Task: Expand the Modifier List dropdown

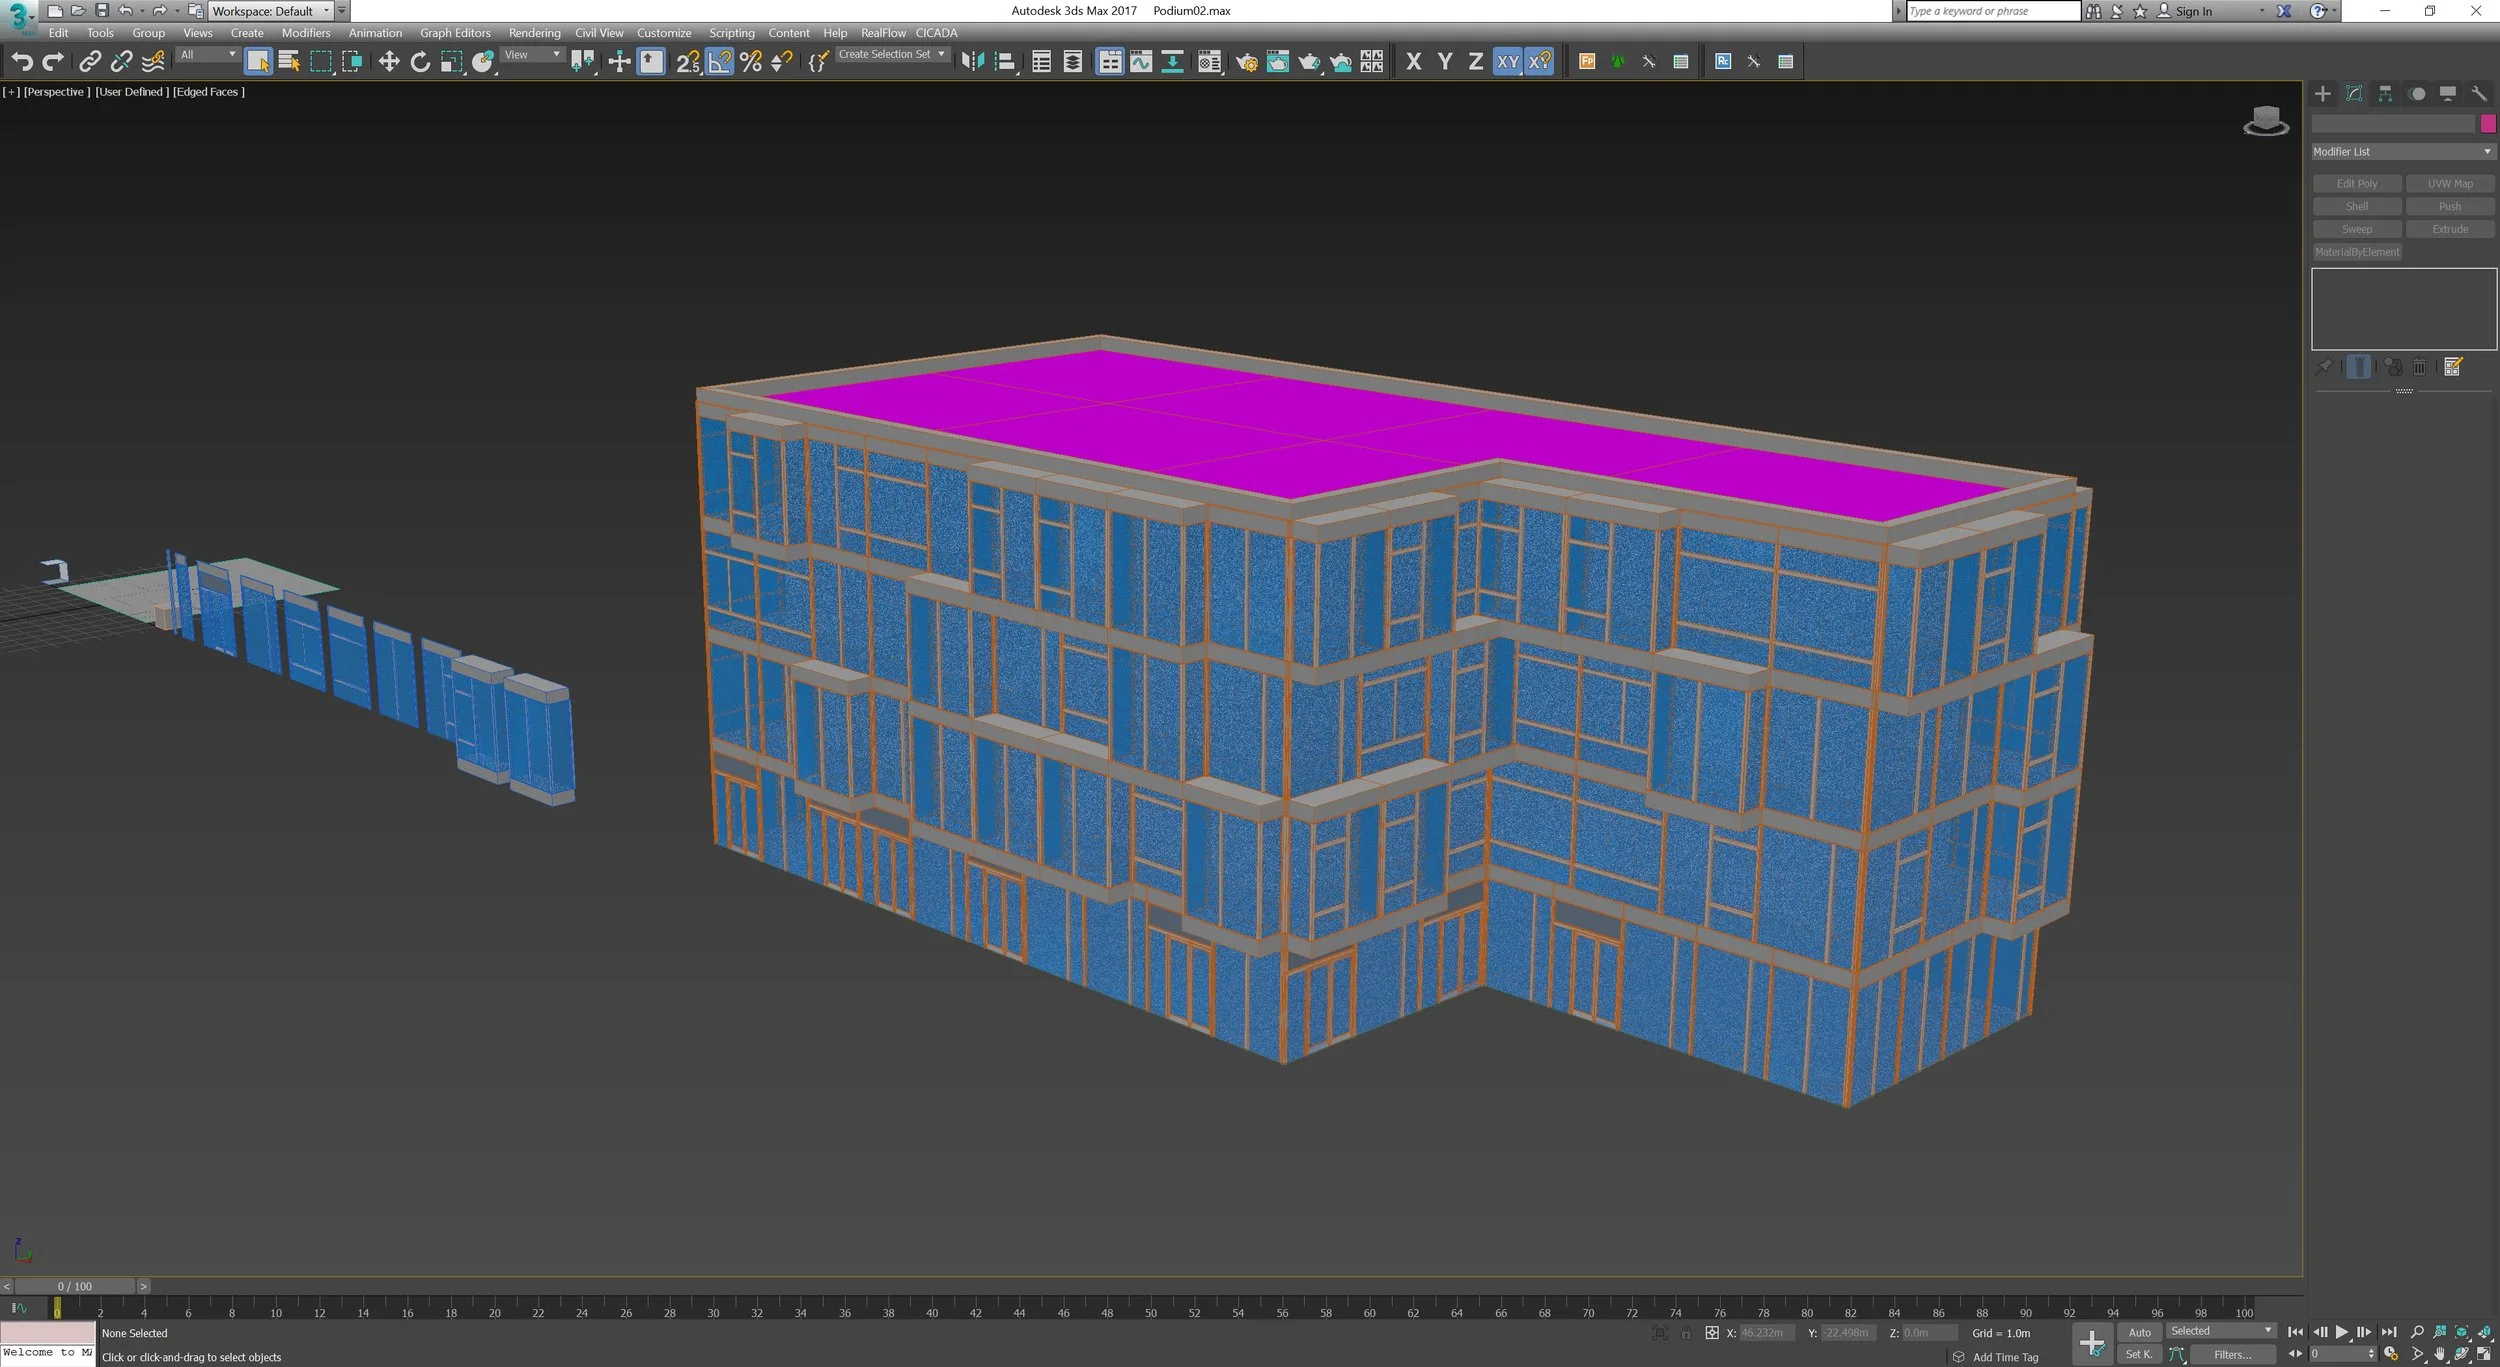Action: pyautogui.click(x=2402, y=152)
